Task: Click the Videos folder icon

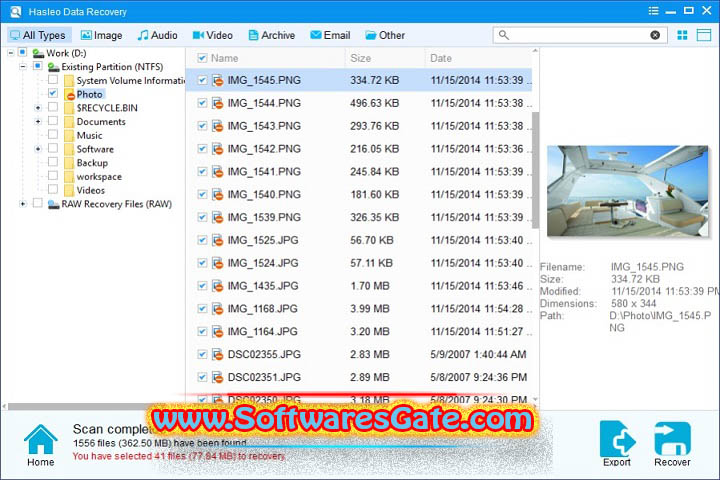Action: pyautogui.click(x=69, y=191)
